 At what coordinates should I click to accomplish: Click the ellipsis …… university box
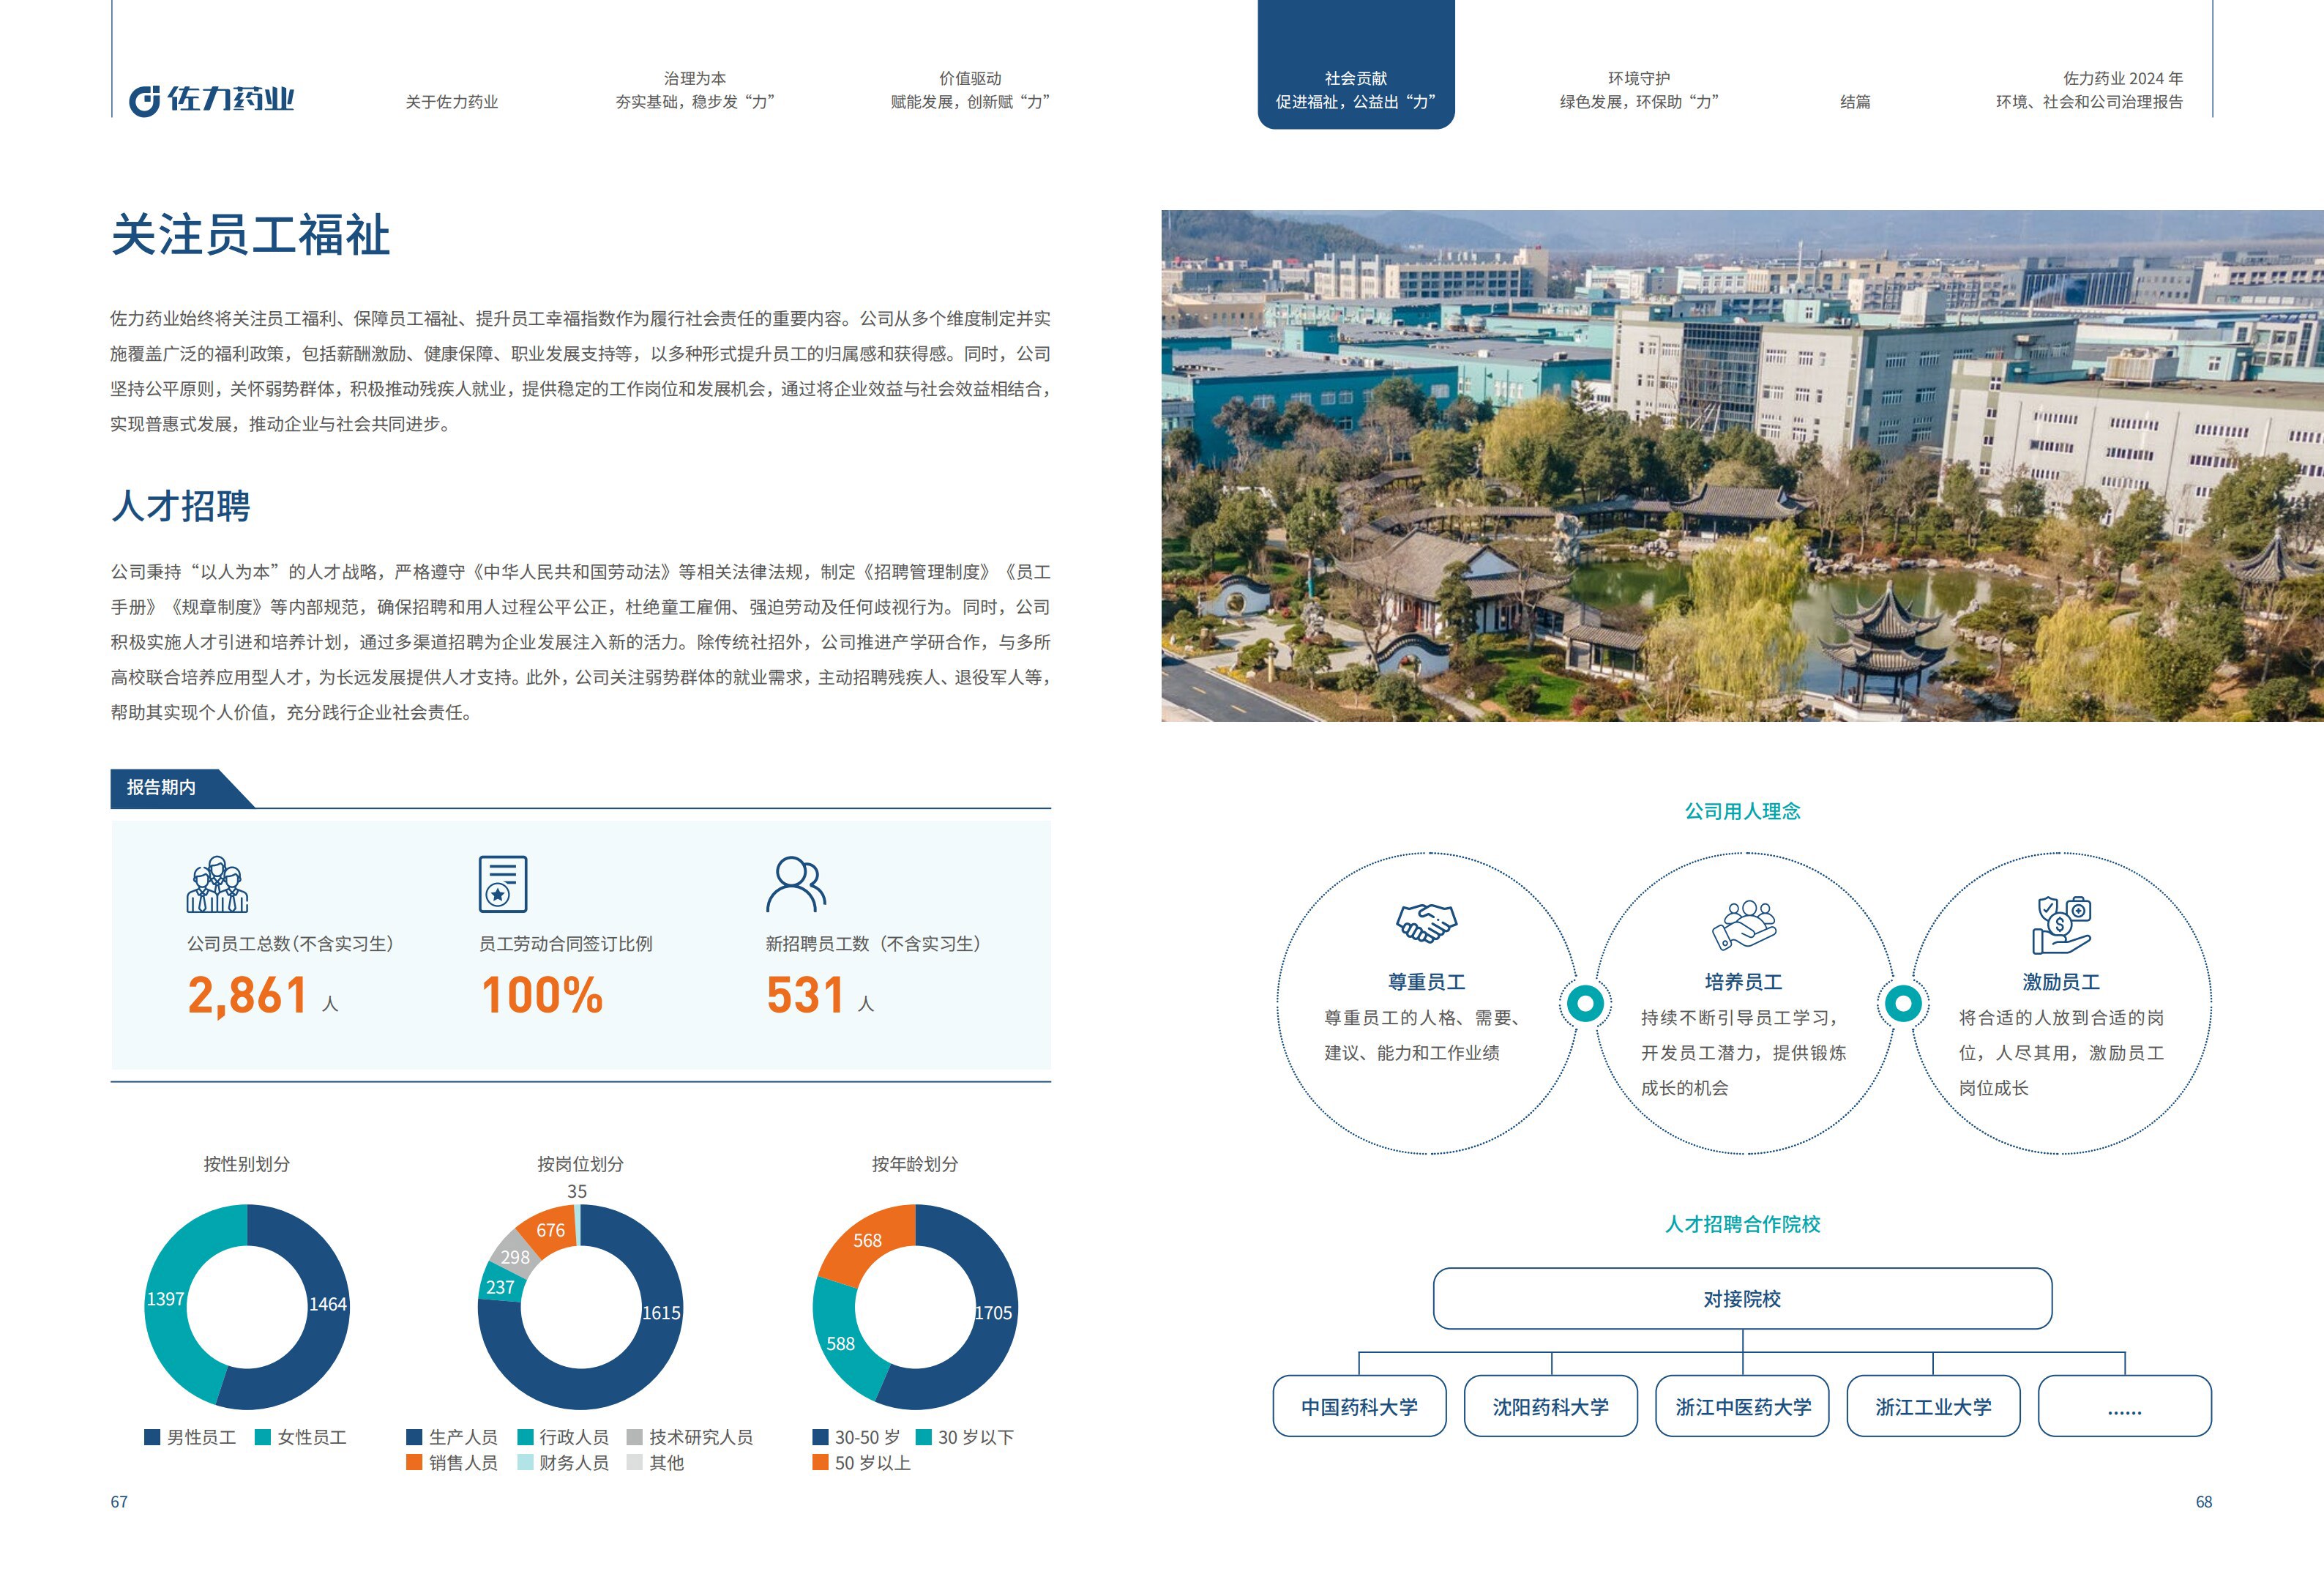click(2125, 1407)
